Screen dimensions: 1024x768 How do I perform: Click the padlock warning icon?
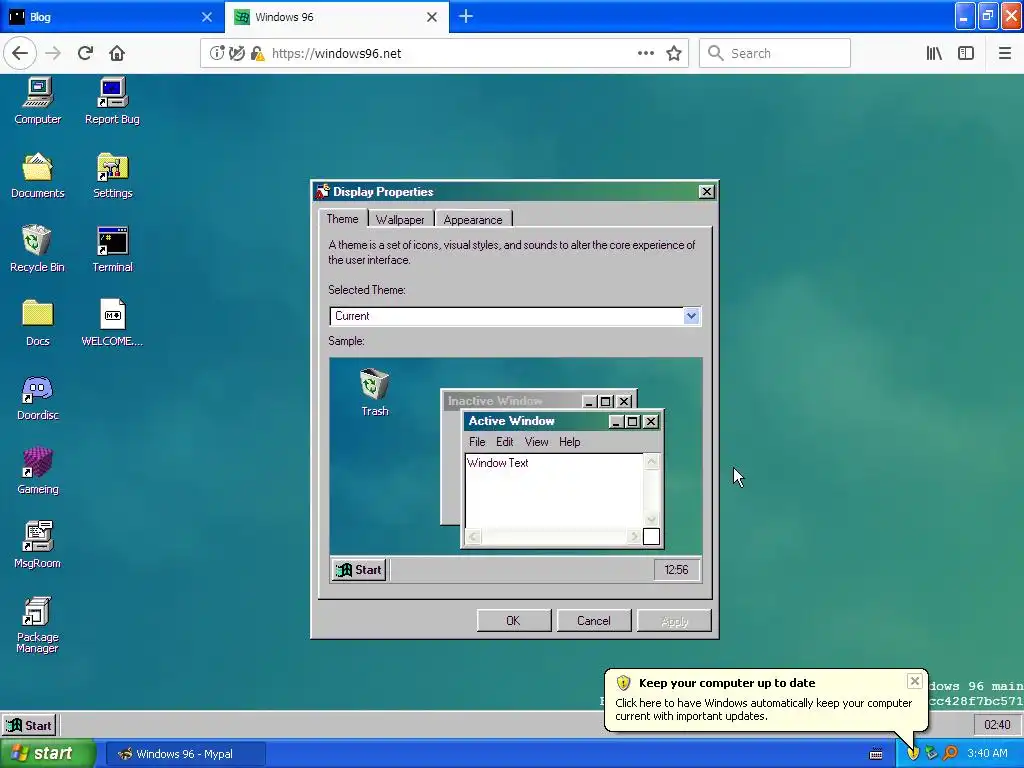[257, 53]
